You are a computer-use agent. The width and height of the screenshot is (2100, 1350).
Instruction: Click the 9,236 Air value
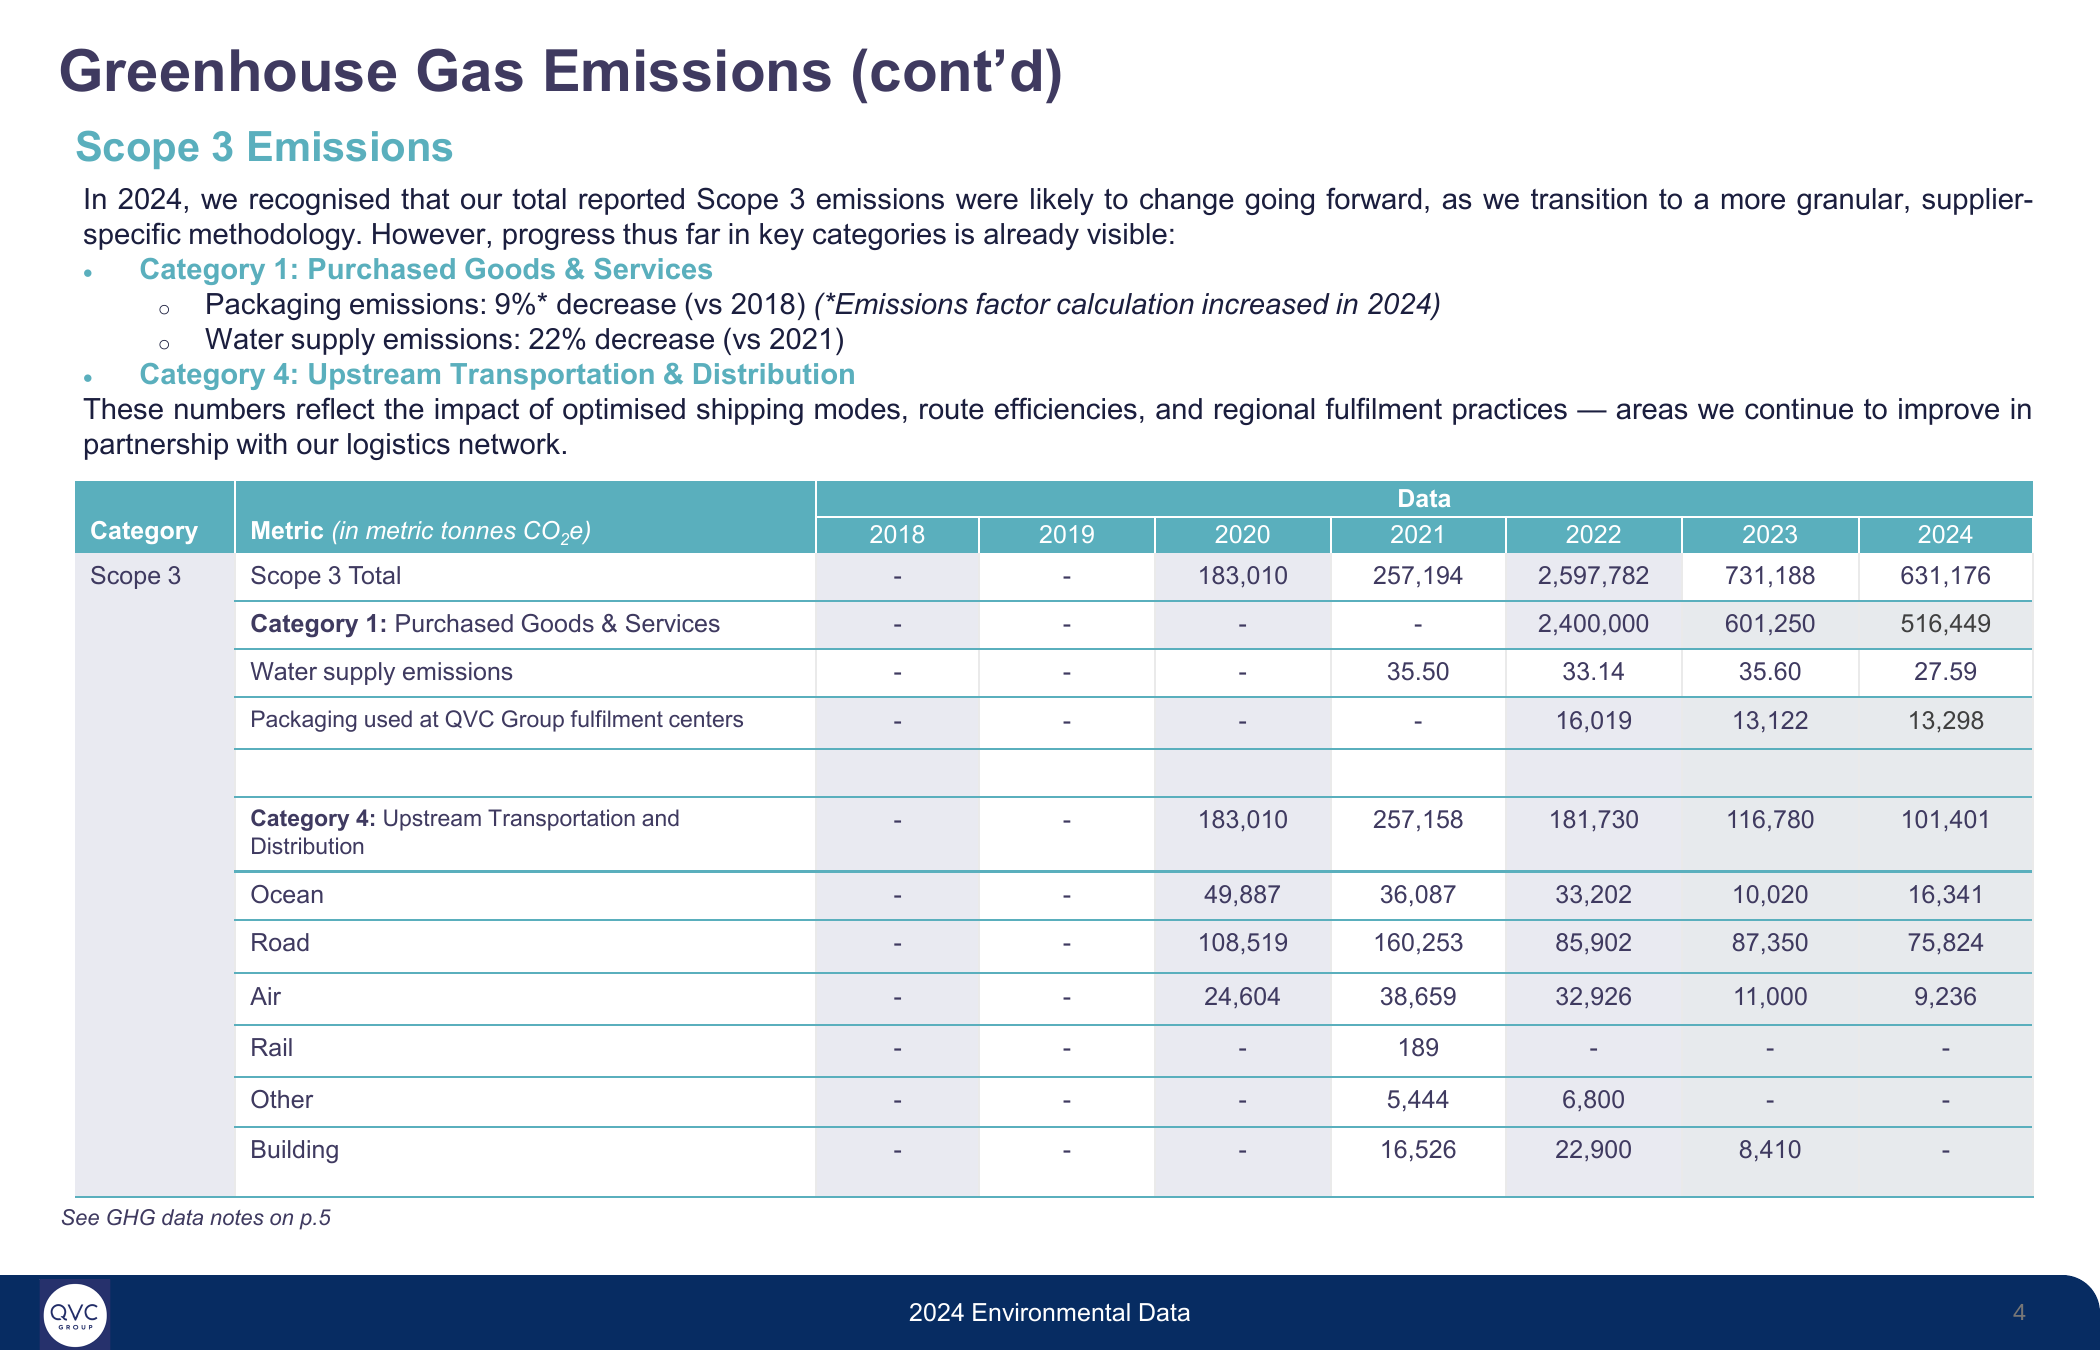[x=1945, y=997]
